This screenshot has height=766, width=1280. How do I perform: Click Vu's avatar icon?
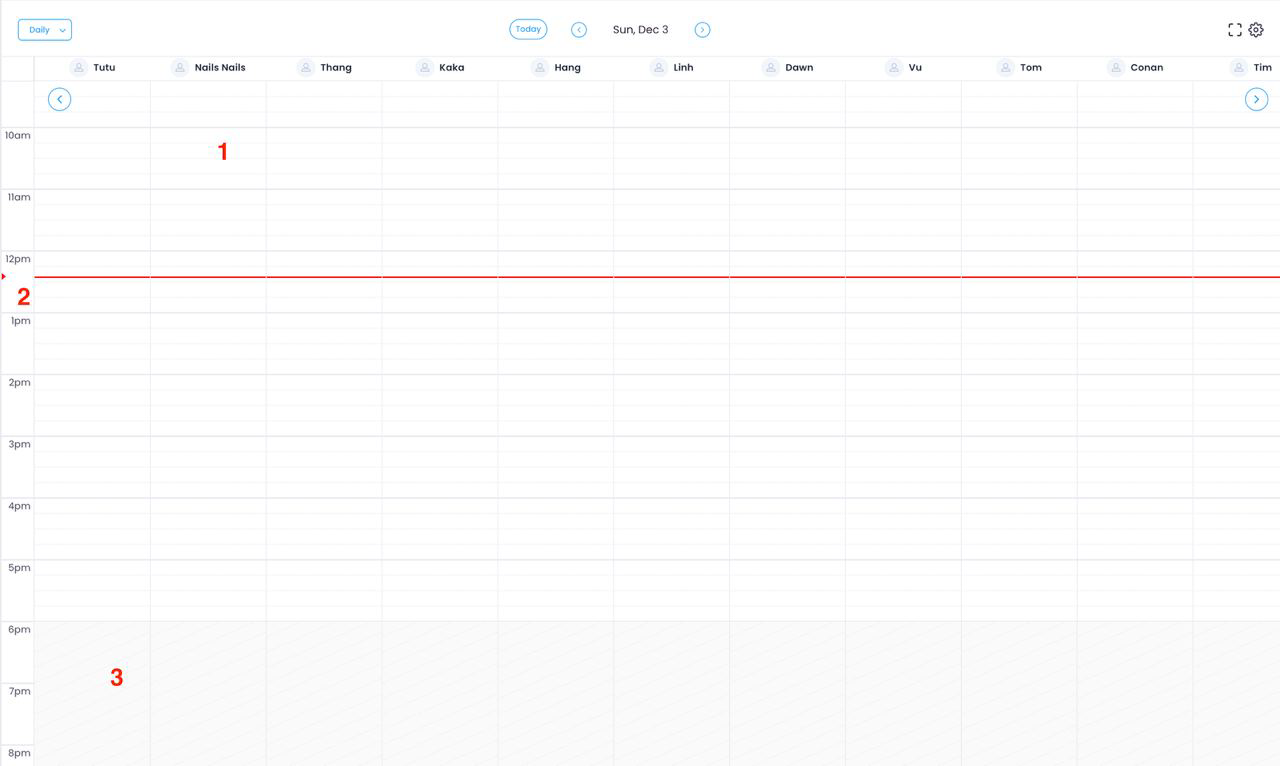click(894, 68)
